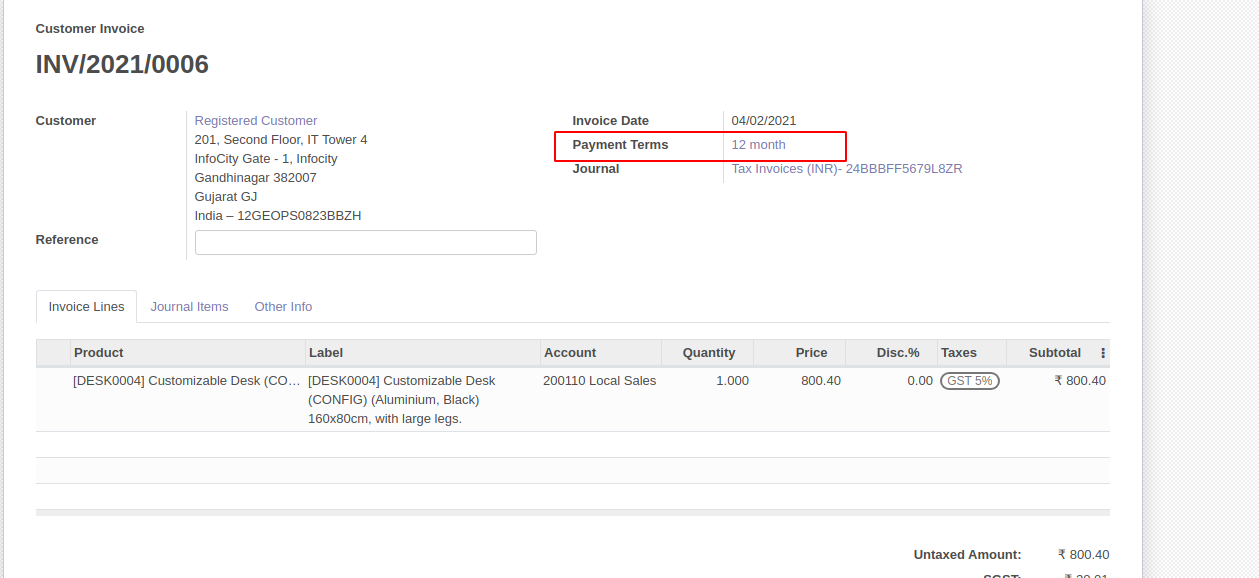
Task: Click the Reference field label
Action: click(x=67, y=240)
